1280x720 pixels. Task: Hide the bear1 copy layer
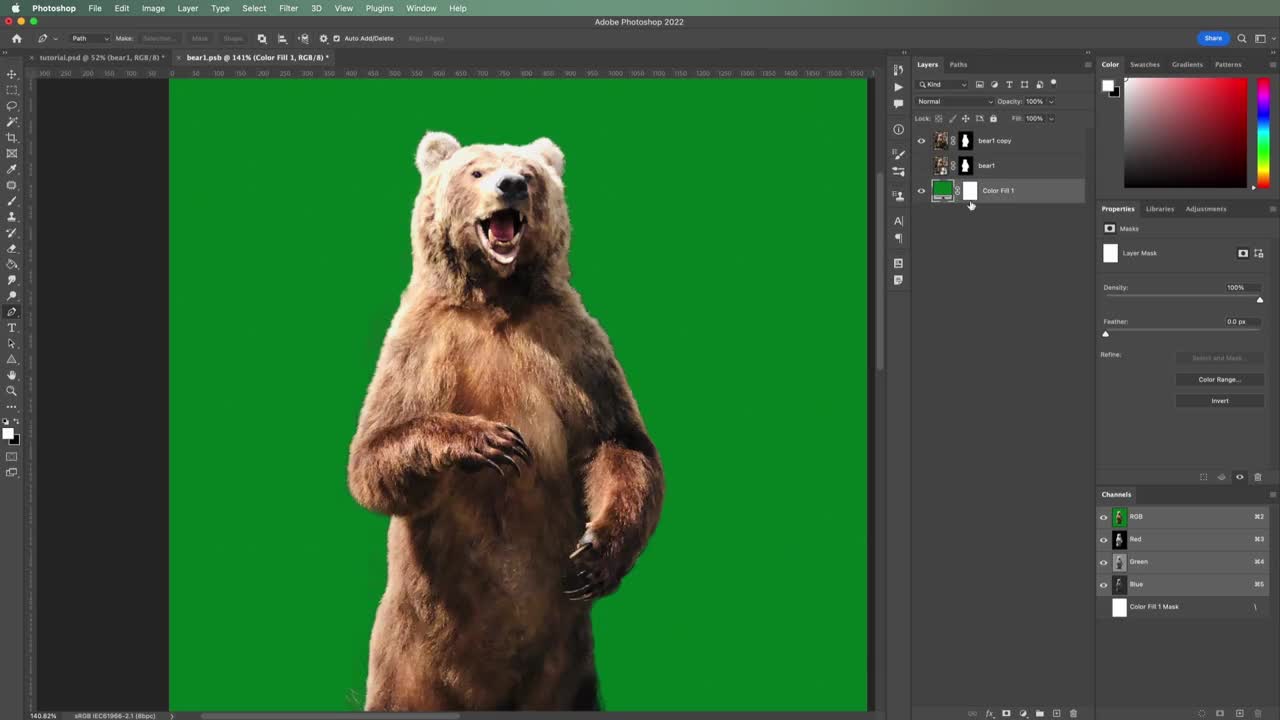921,141
